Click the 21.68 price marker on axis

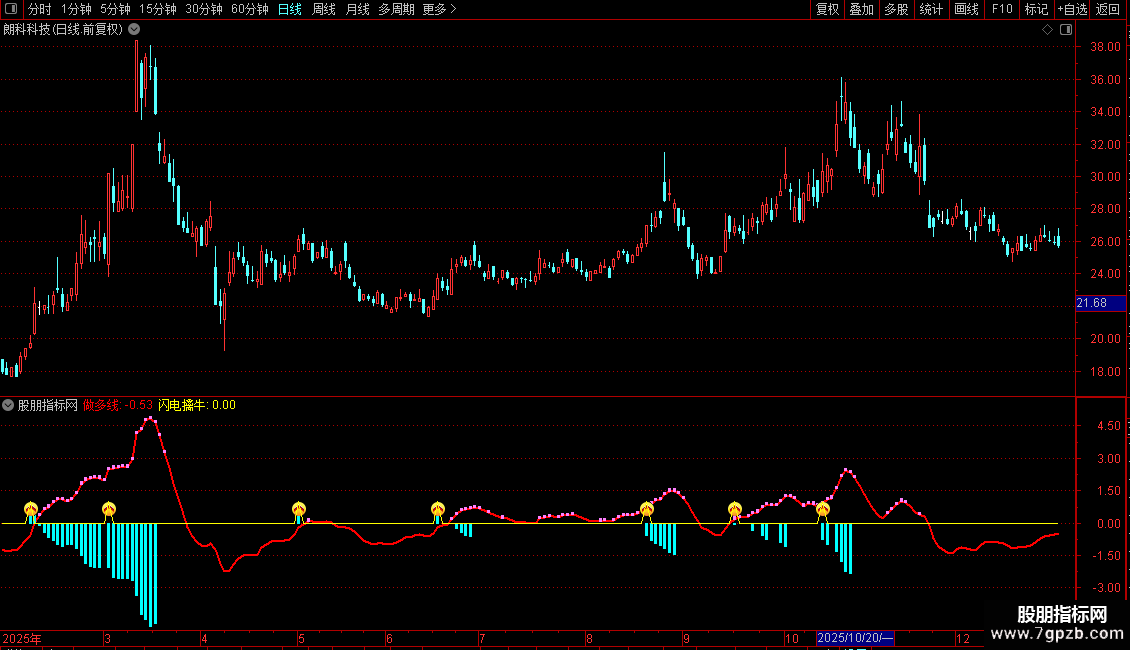[1100, 303]
